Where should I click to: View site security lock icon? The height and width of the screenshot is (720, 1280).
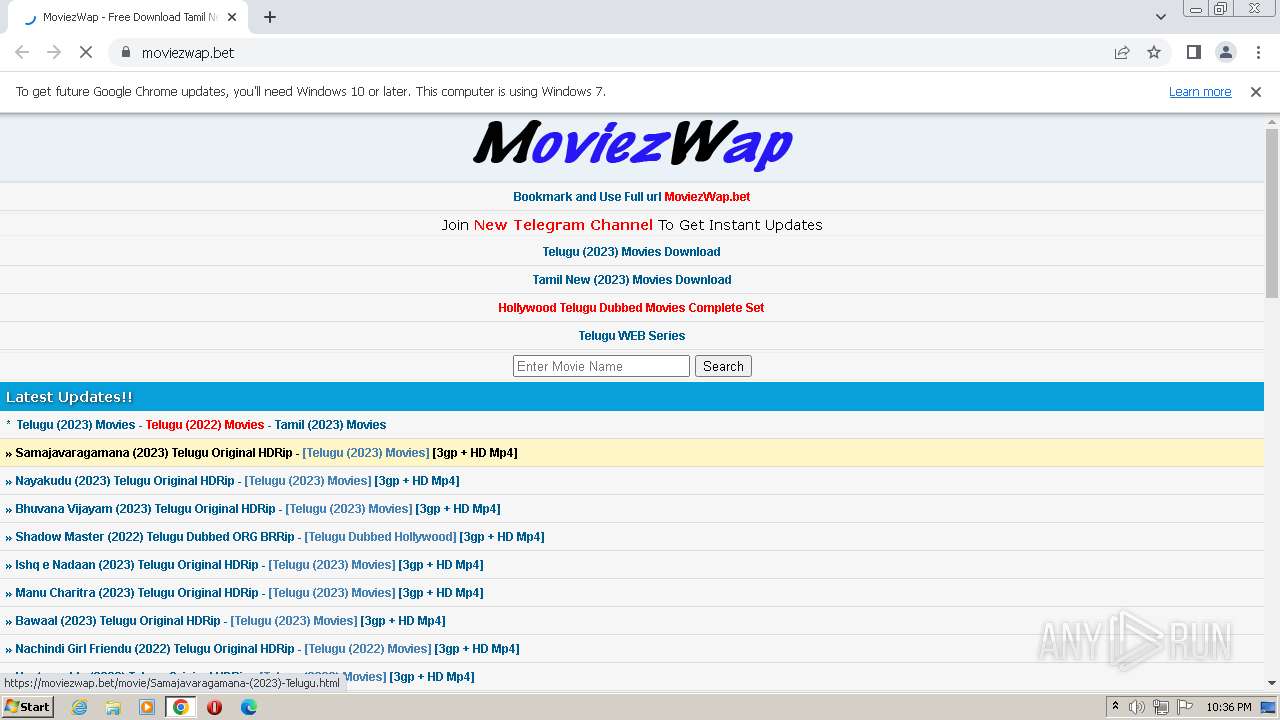(125, 52)
